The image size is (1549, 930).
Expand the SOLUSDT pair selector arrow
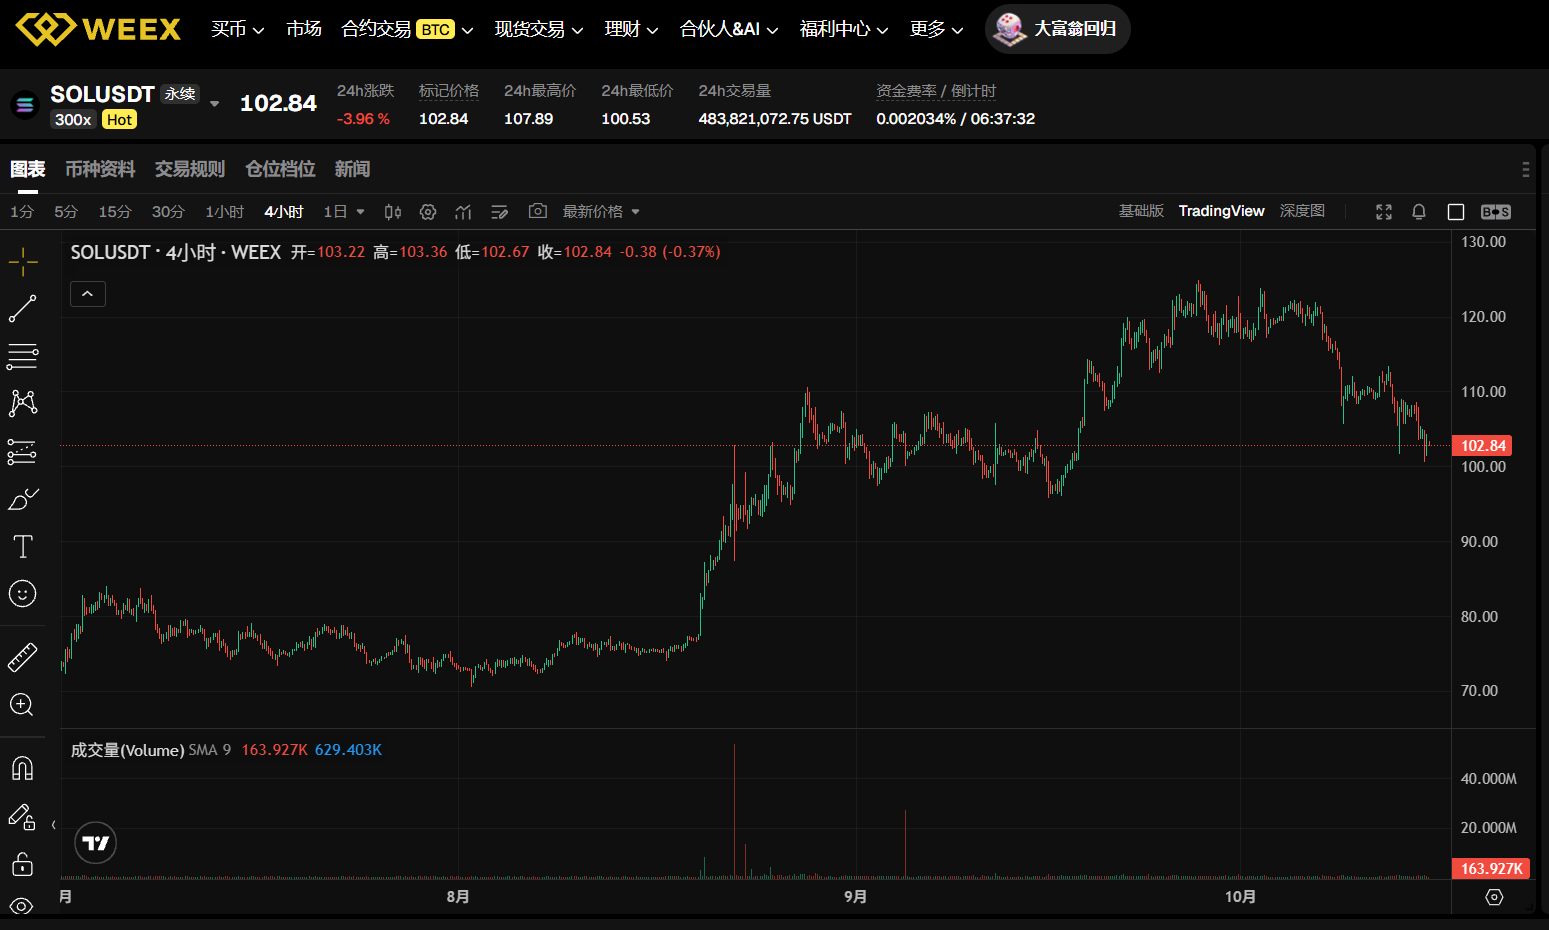coord(214,103)
